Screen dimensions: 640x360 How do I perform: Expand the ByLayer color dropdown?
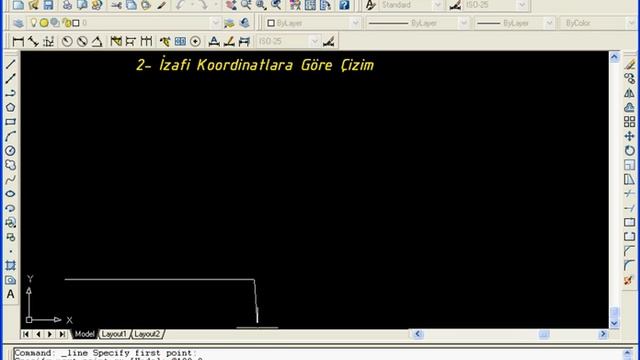click(356, 23)
